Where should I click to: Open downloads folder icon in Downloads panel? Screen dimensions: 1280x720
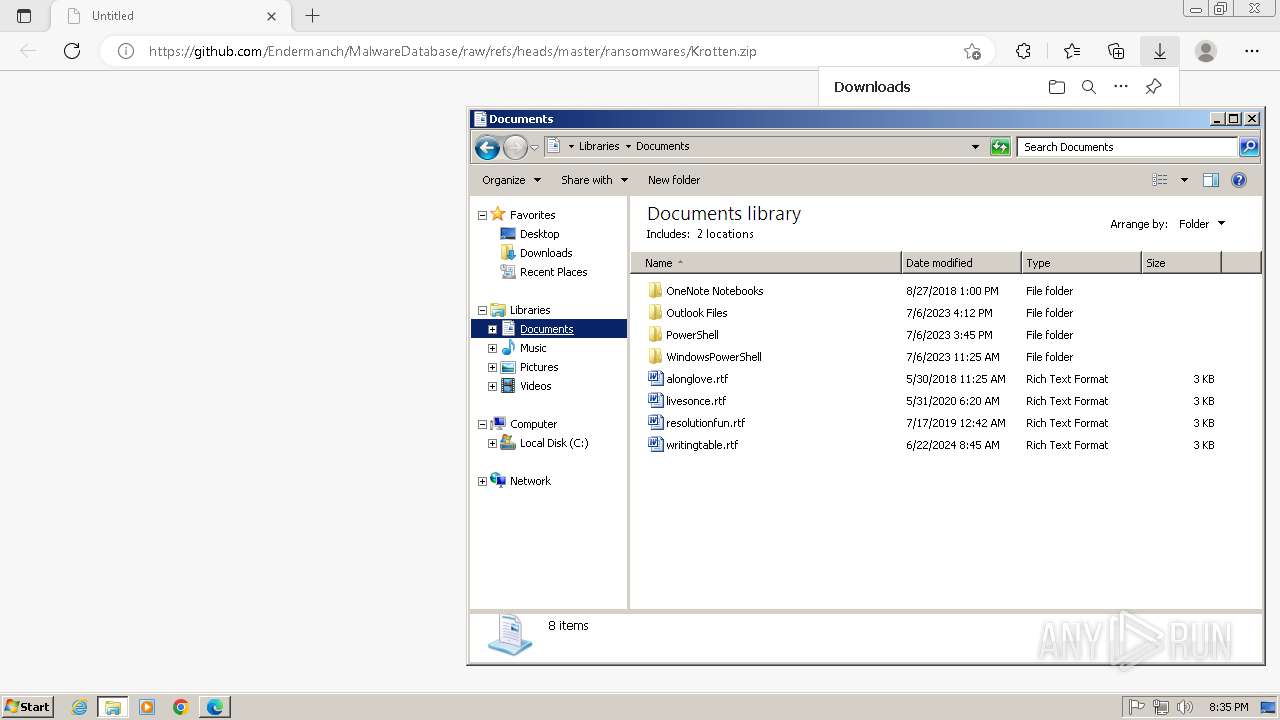[x=1057, y=87]
